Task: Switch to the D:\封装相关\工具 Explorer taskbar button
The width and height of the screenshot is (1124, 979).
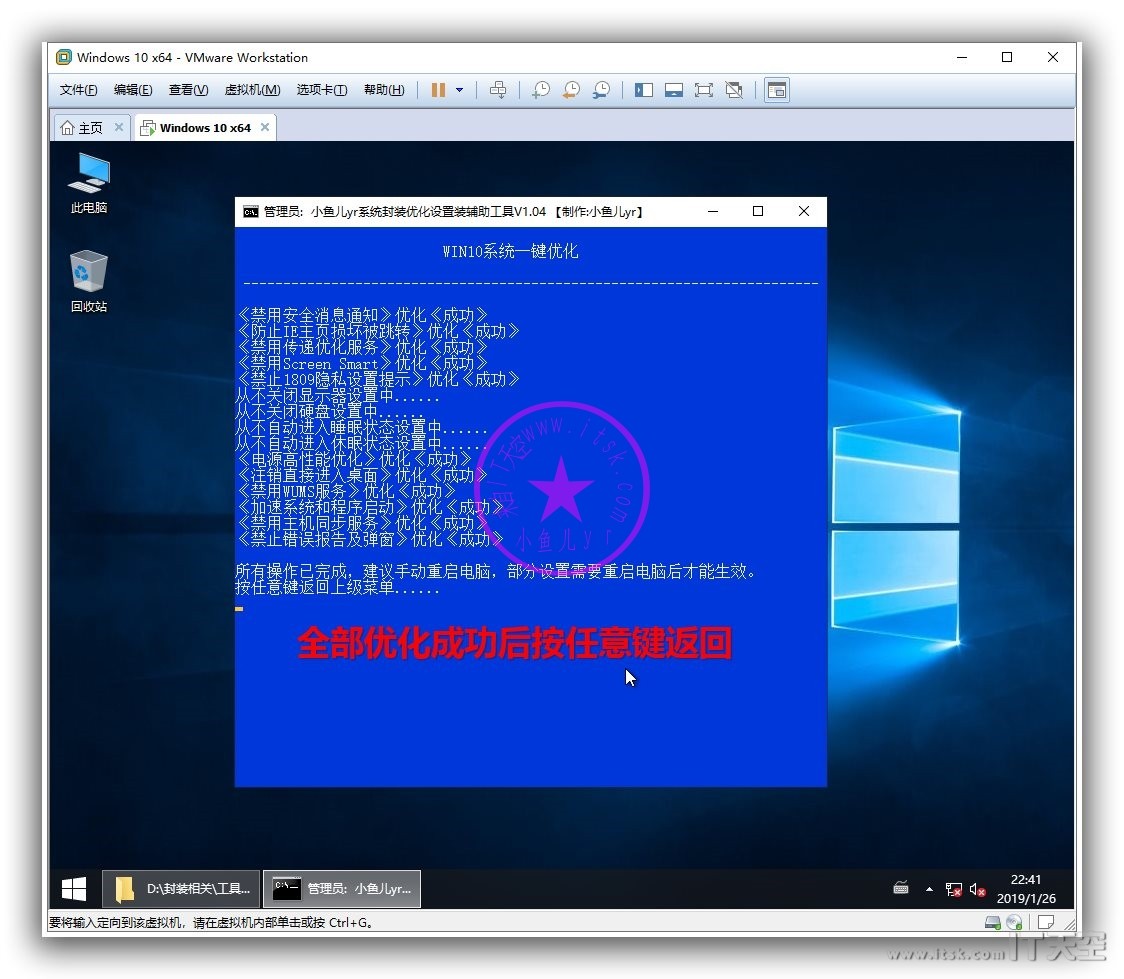Action: point(180,889)
